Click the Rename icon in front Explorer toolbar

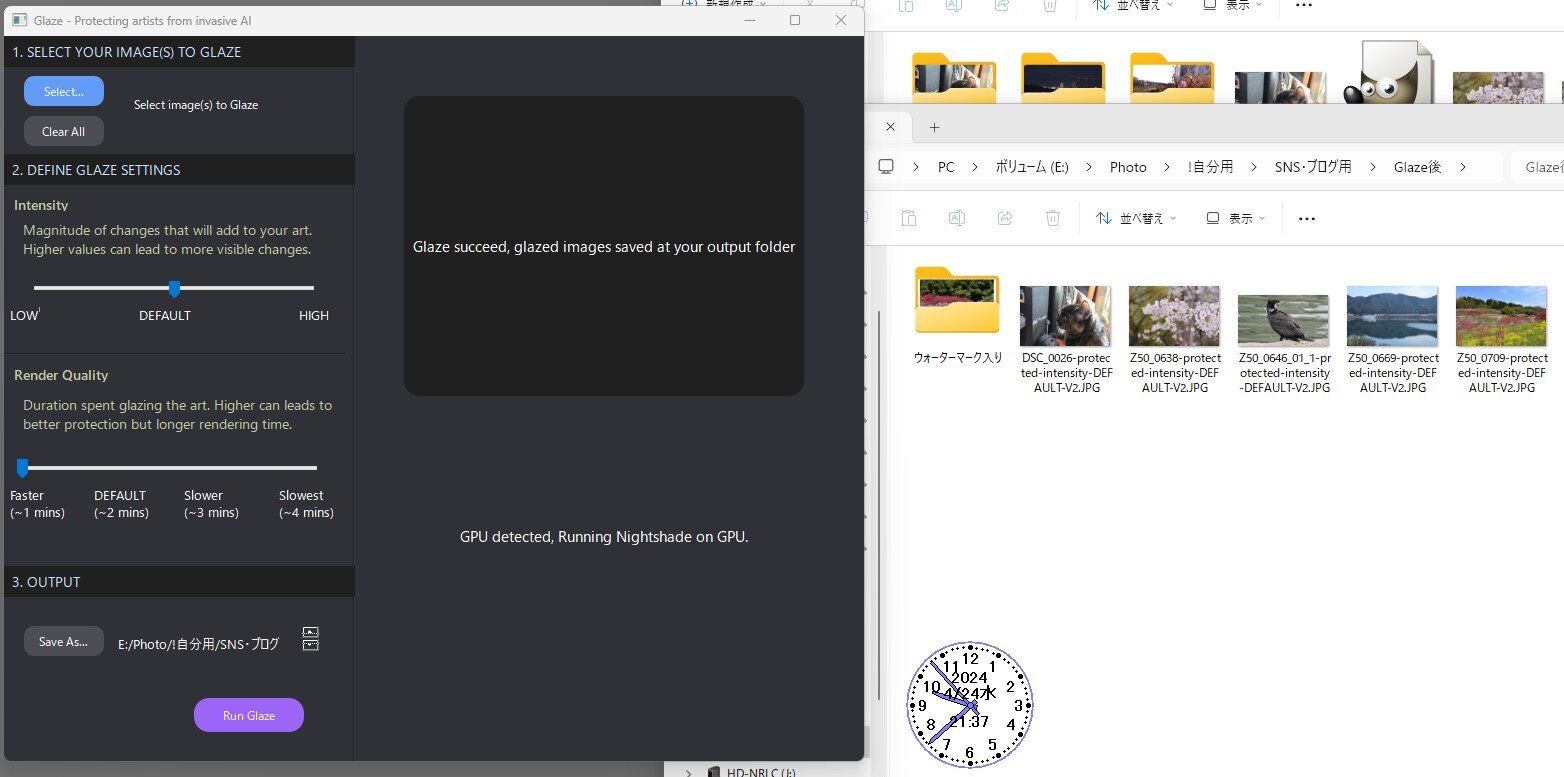click(957, 218)
